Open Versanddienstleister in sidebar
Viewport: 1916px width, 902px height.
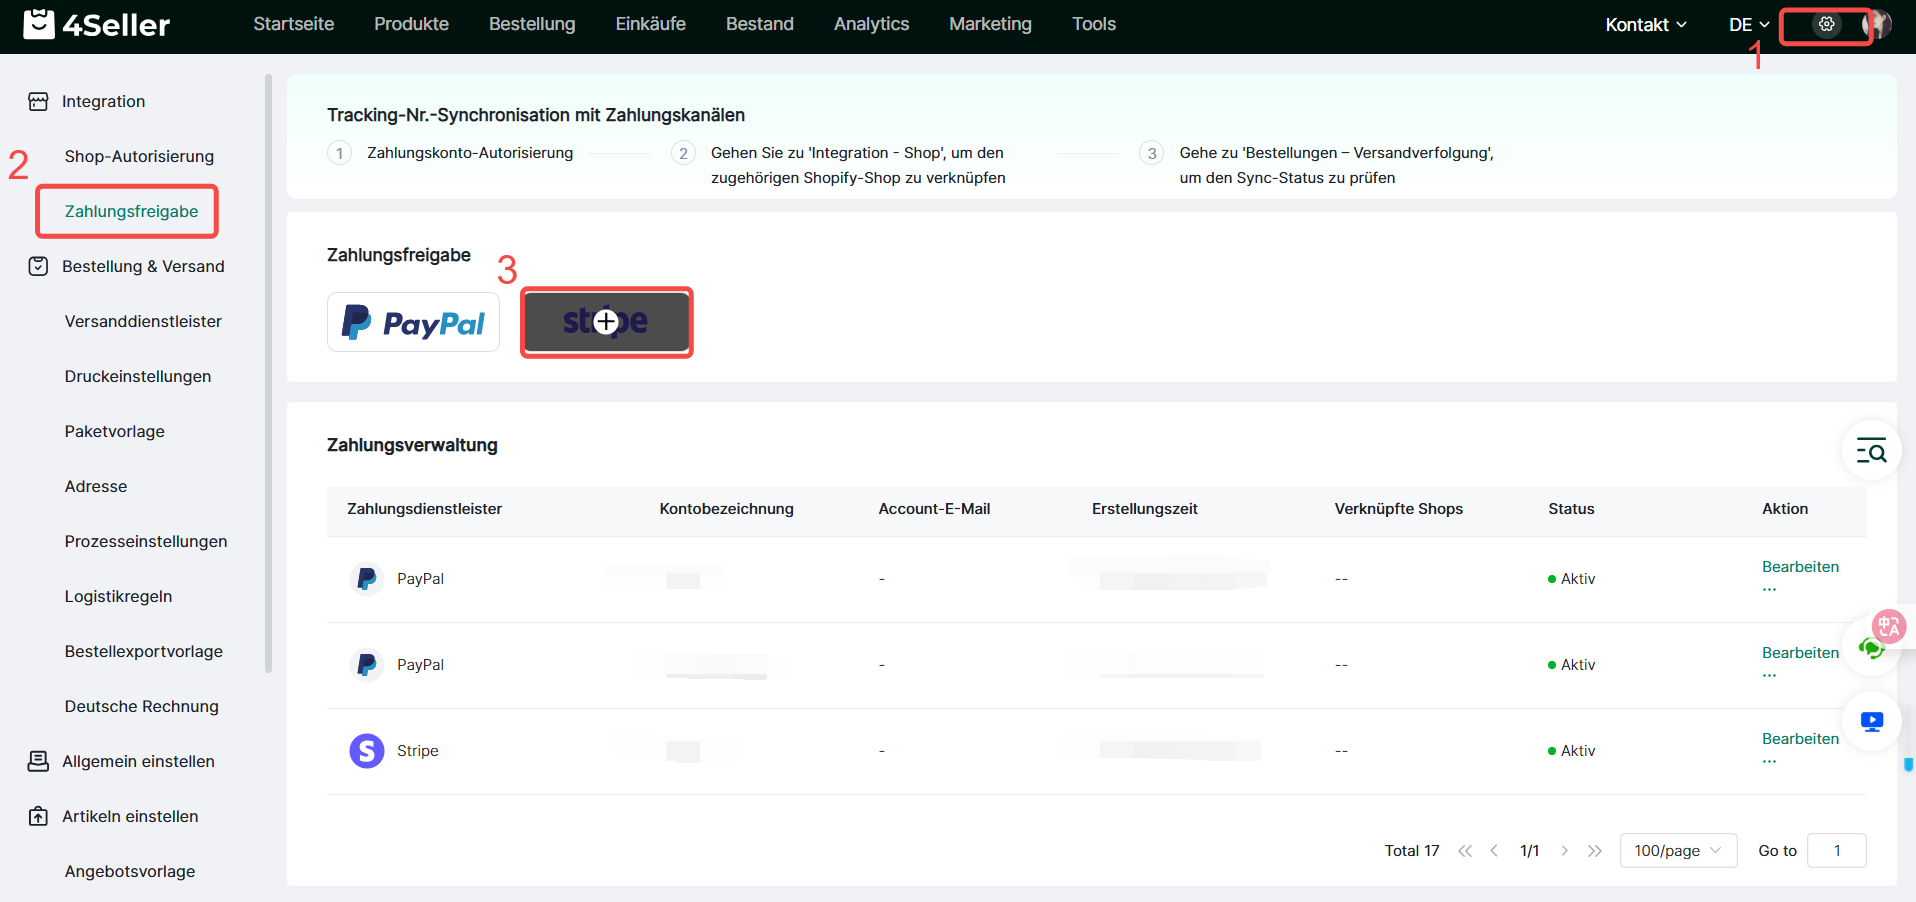coord(143,321)
